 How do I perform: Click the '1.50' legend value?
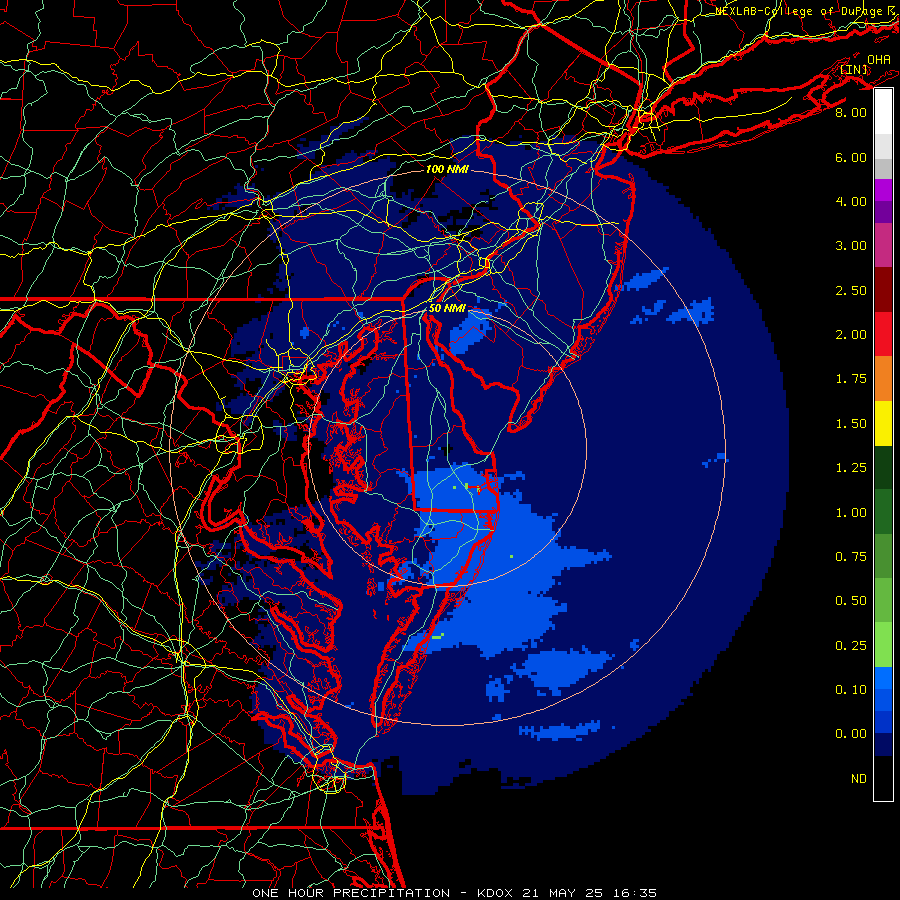coord(851,424)
